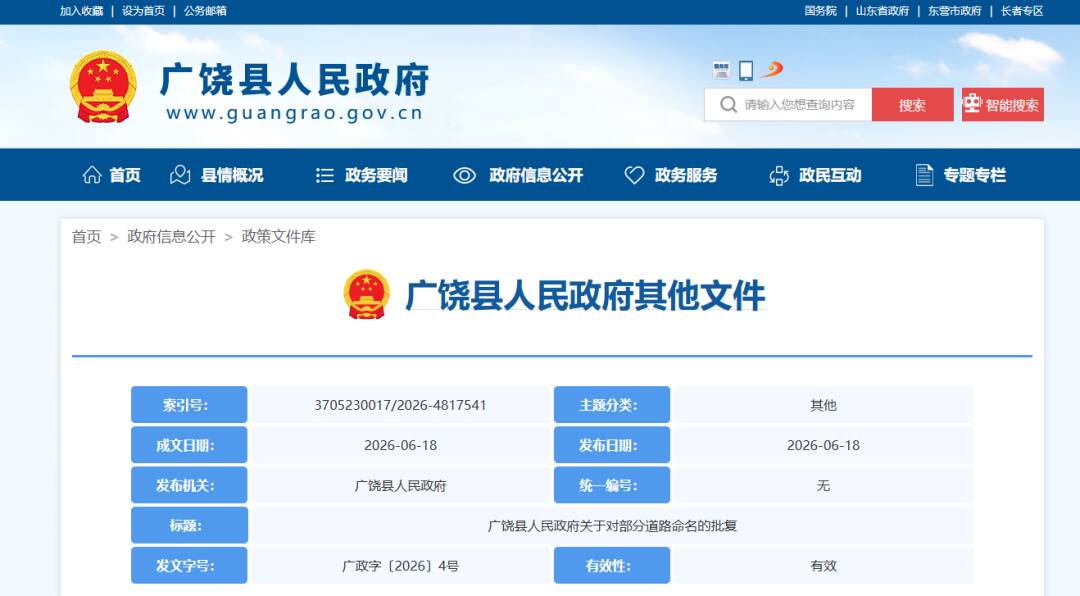Open 首页 in the navigation bar
The image size is (1080, 596).
tap(125, 176)
